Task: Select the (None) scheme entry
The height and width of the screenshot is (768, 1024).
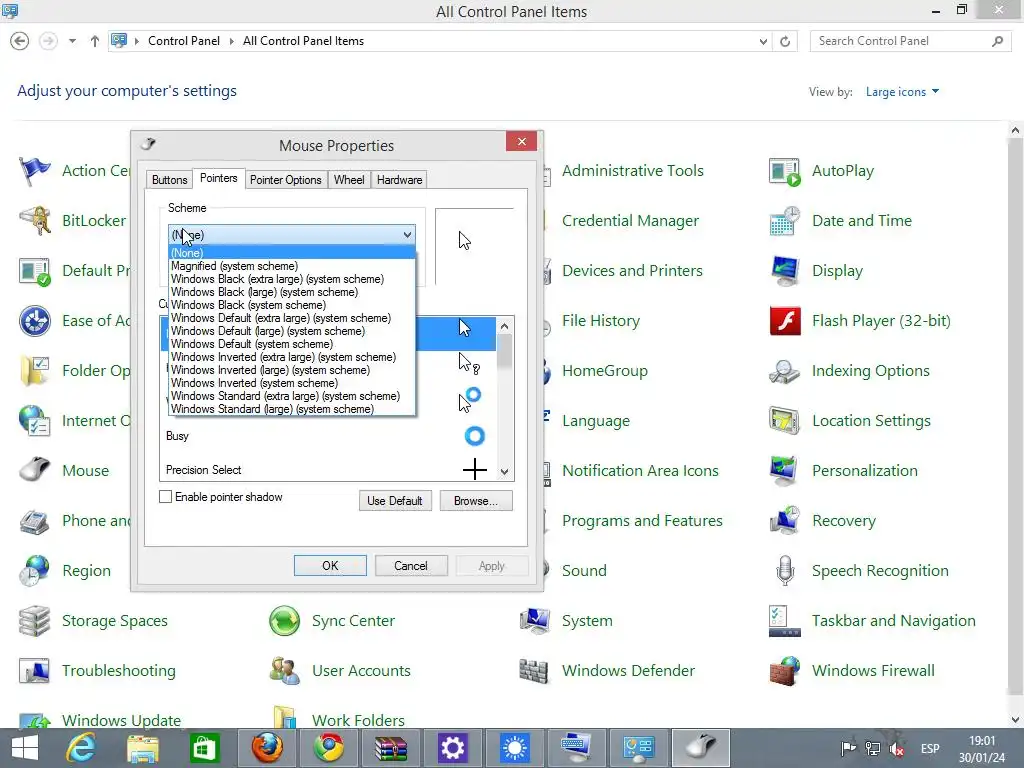Action: 291,253
